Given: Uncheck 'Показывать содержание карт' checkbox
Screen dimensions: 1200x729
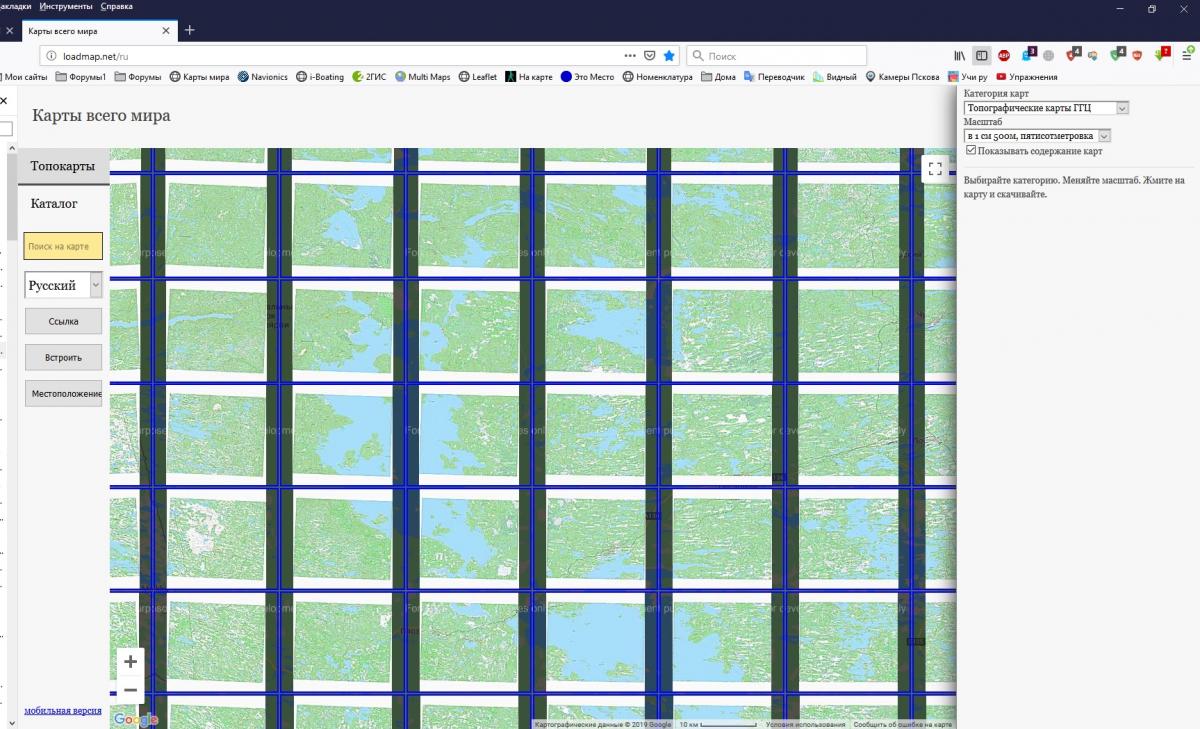Looking at the screenshot, I should tap(971, 151).
